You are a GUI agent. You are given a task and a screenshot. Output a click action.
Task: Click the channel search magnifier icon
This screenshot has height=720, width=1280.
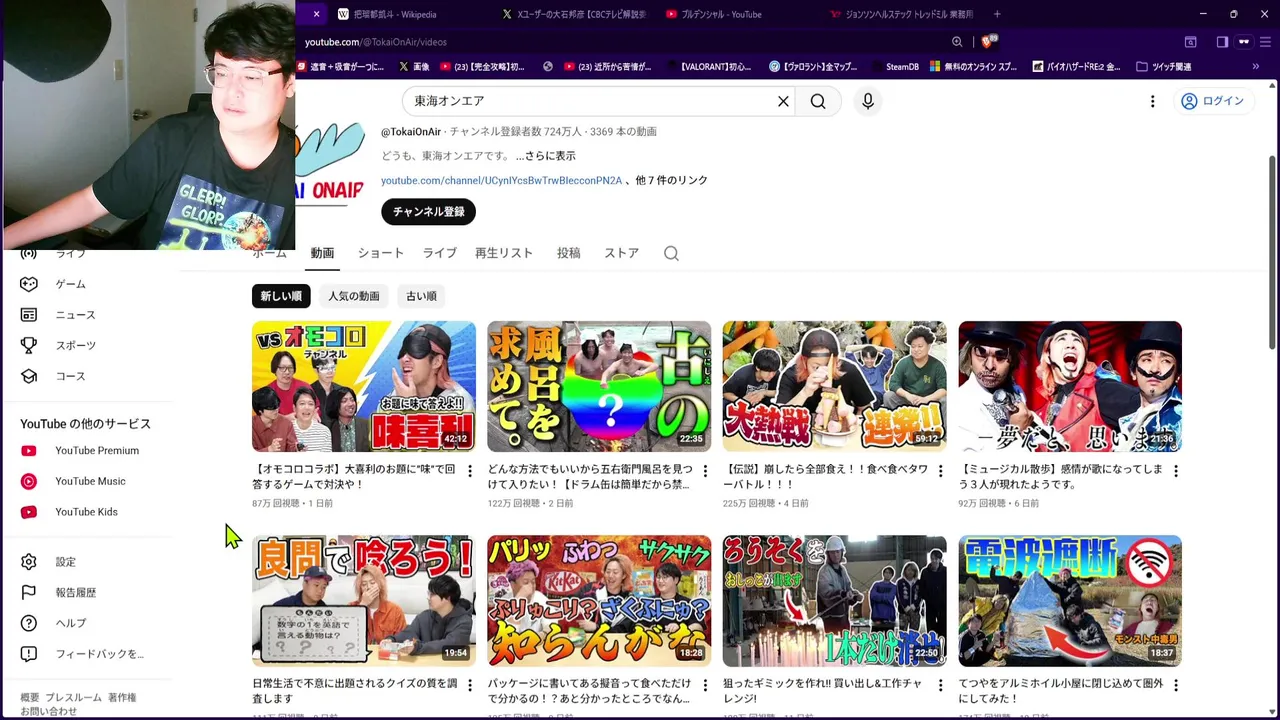(x=671, y=253)
